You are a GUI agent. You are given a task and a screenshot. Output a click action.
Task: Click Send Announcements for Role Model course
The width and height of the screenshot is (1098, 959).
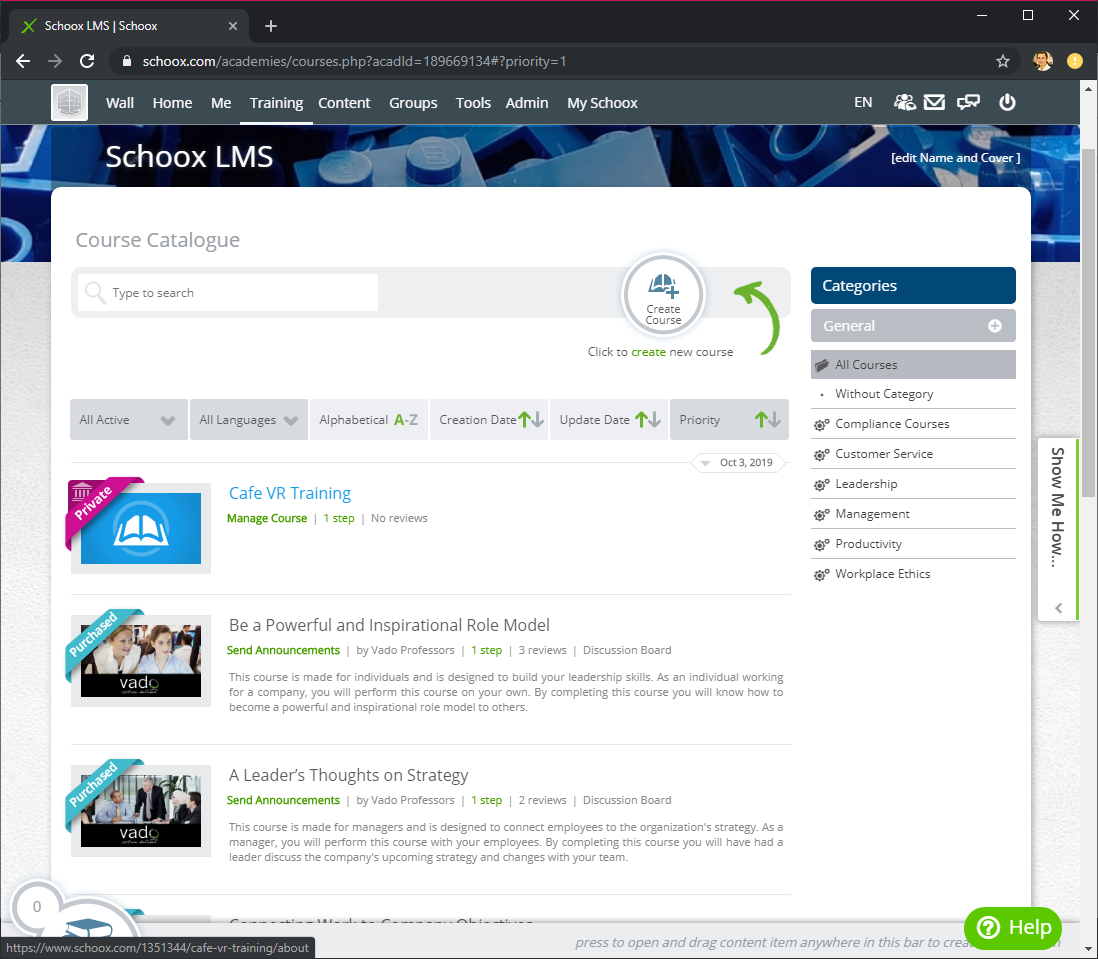click(283, 650)
